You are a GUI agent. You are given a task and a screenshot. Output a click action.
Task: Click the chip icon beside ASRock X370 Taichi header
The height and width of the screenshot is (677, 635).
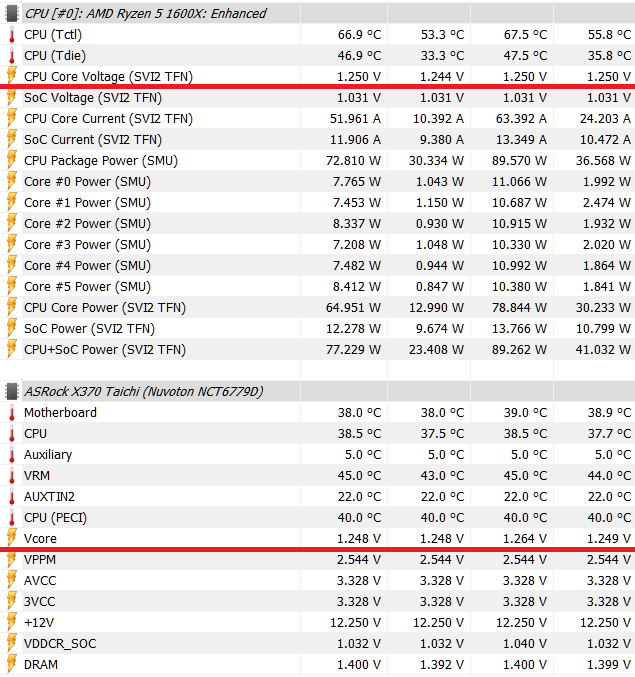point(12,391)
